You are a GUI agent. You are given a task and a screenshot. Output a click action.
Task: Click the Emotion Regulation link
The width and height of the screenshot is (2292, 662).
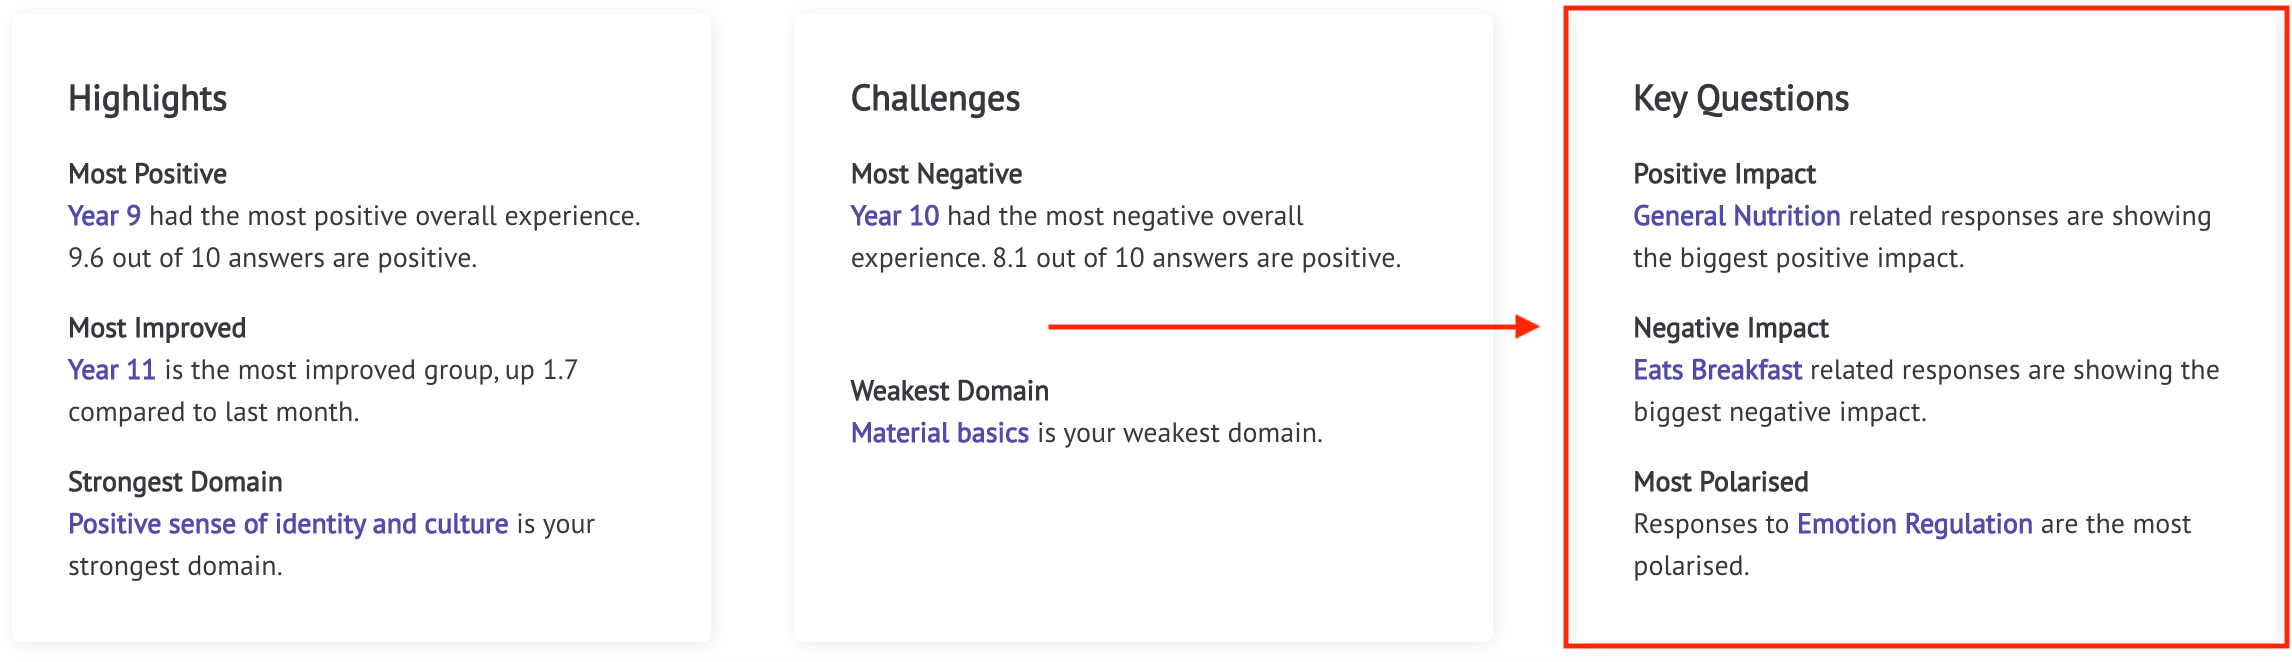click(1915, 524)
